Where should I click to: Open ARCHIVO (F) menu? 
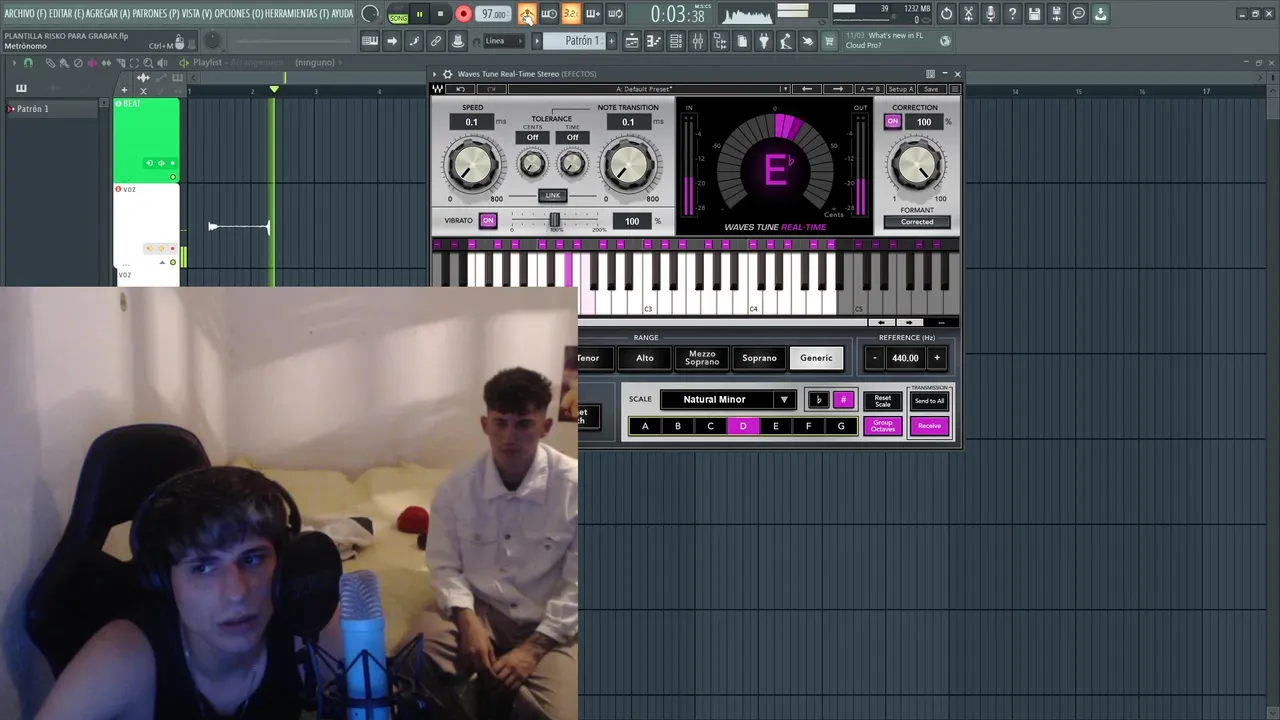tap(25, 14)
